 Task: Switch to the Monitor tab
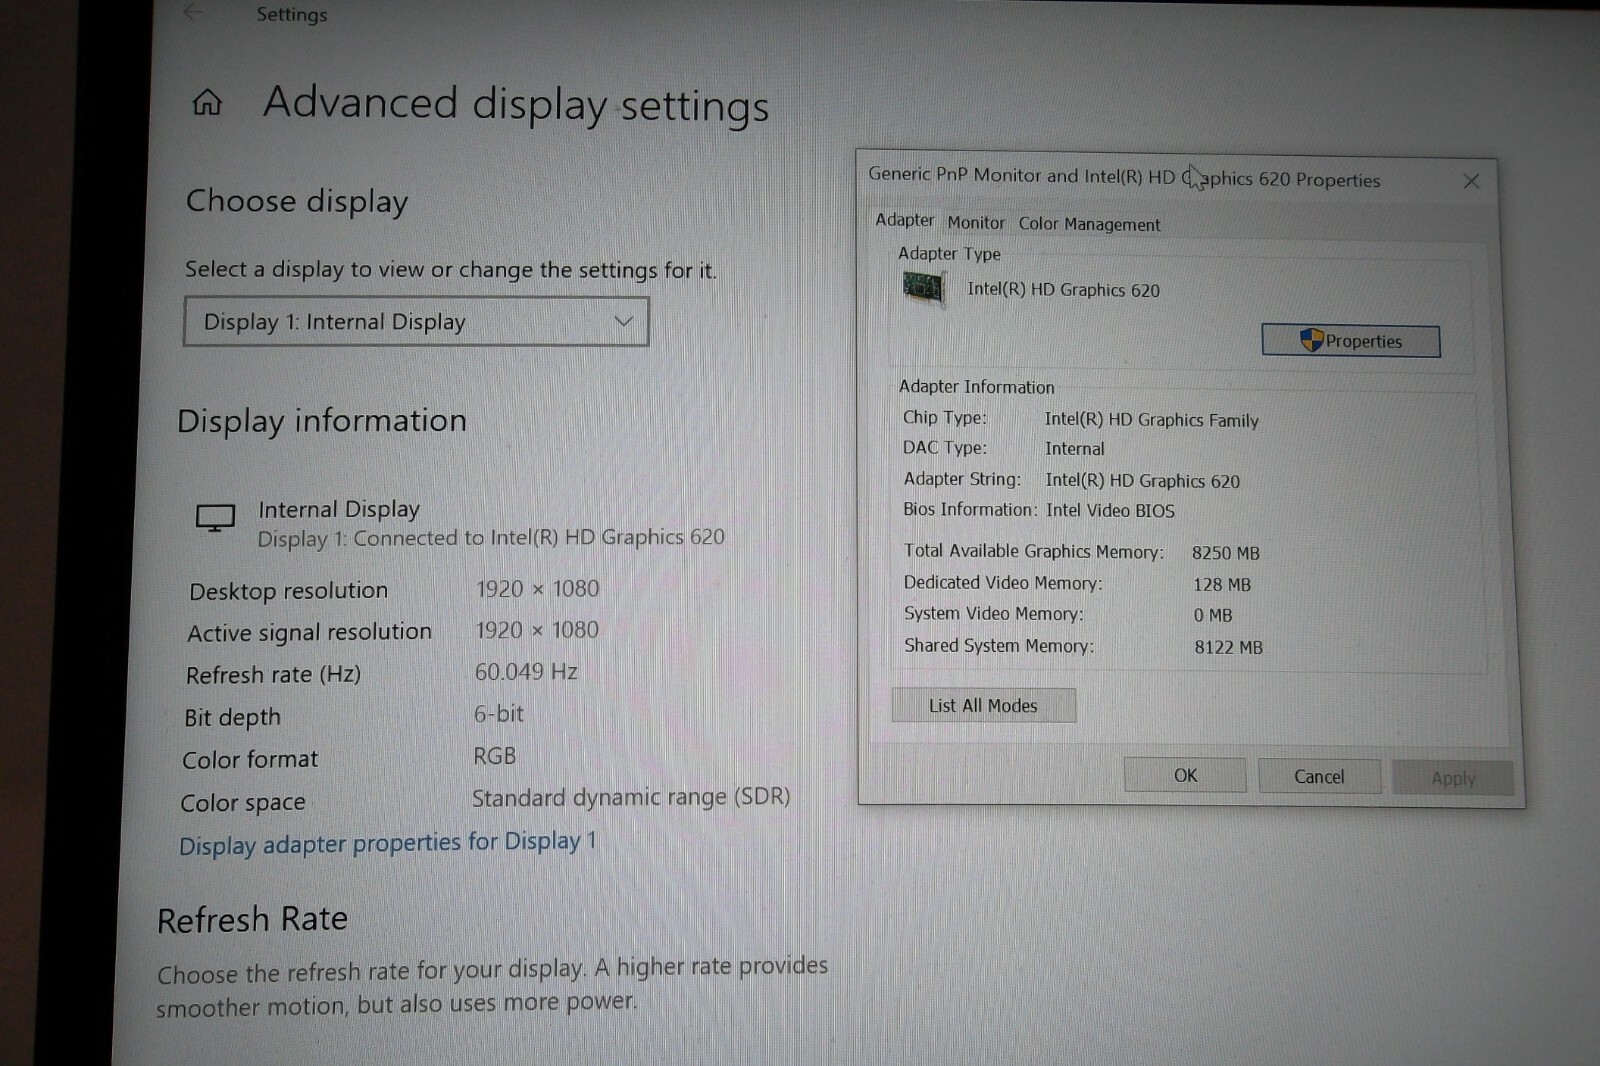[976, 223]
